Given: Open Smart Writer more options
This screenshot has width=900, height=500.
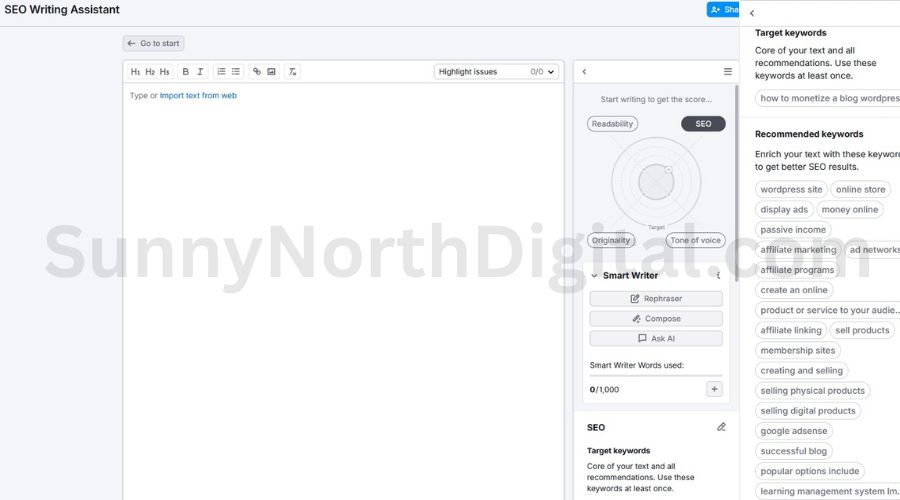Looking at the screenshot, I should pyautogui.click(x=719, y=276).
